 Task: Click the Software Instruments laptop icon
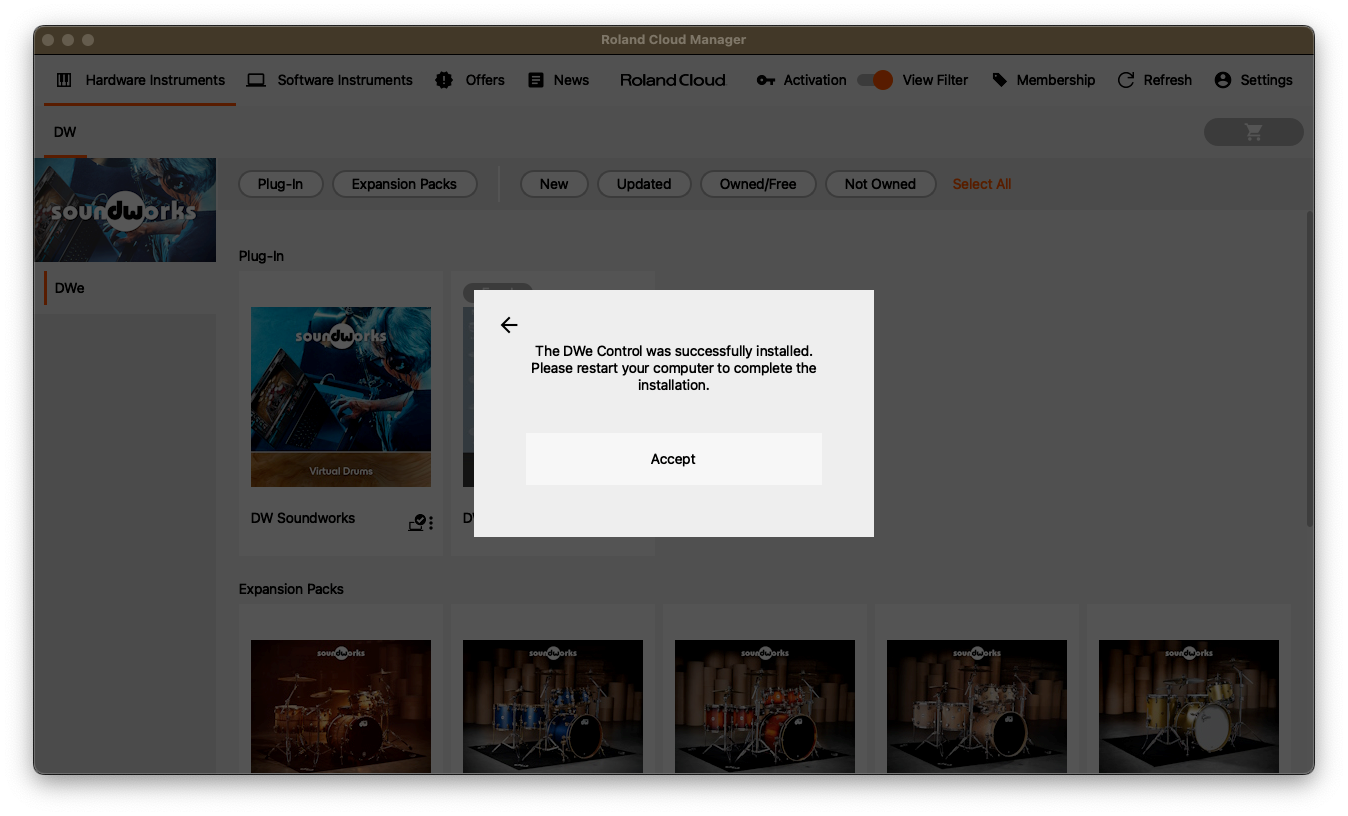[x=256, y=80]
